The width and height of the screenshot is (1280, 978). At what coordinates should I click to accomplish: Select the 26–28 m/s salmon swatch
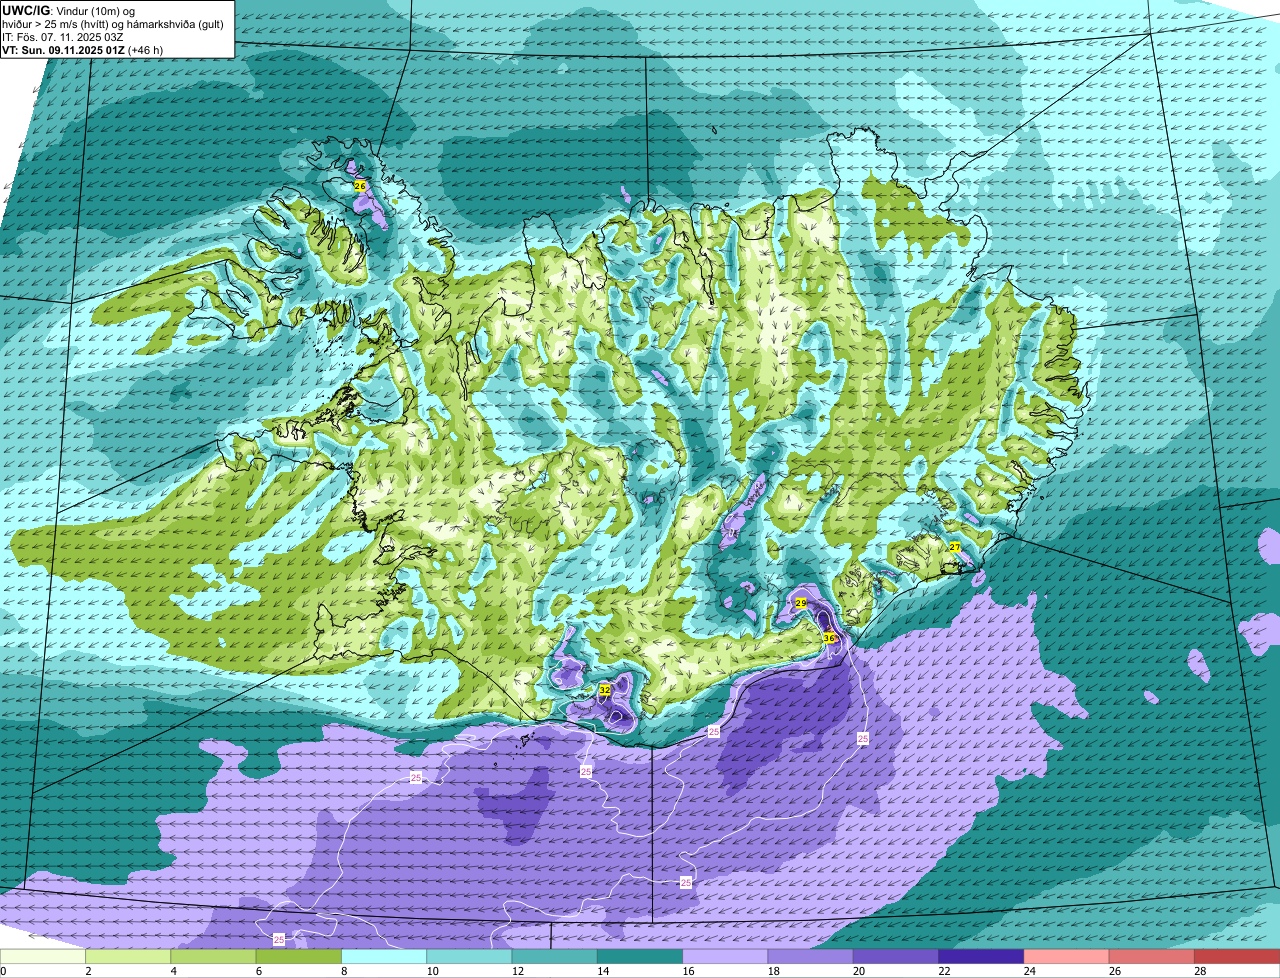click(x=1152, y=957)
